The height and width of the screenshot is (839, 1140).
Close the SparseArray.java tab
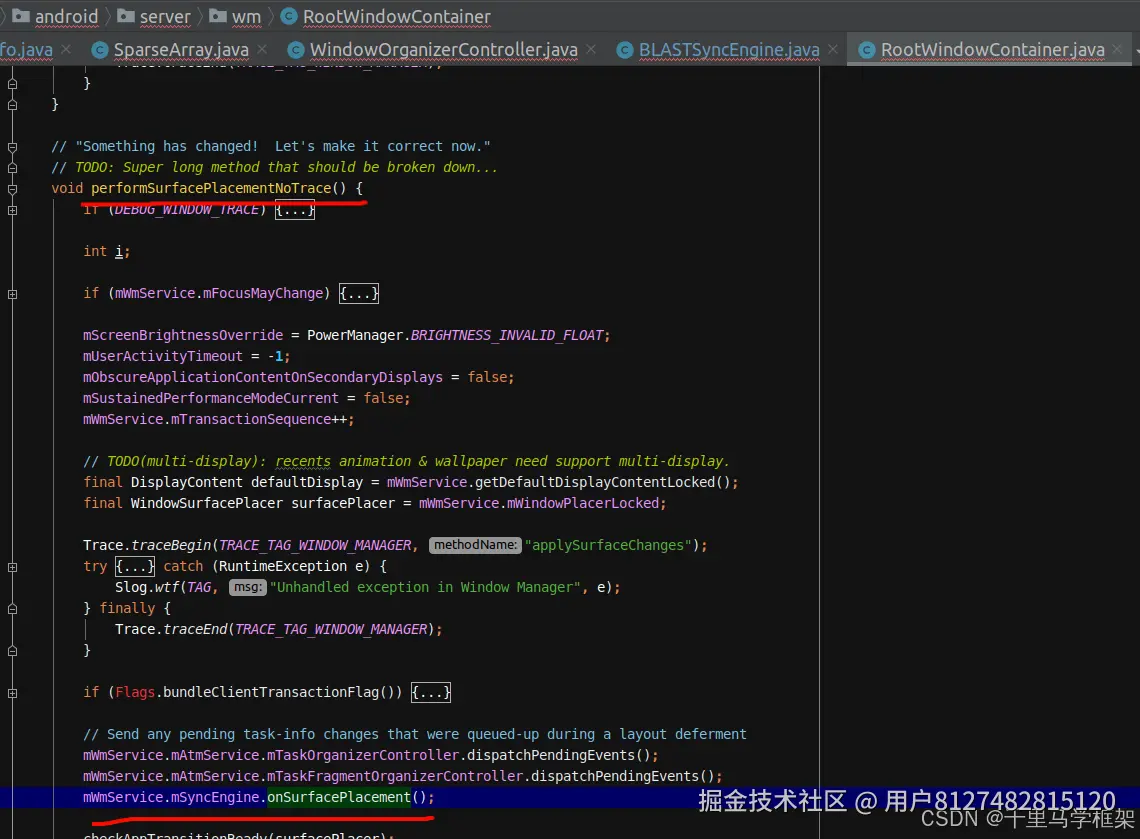[262, 49]
